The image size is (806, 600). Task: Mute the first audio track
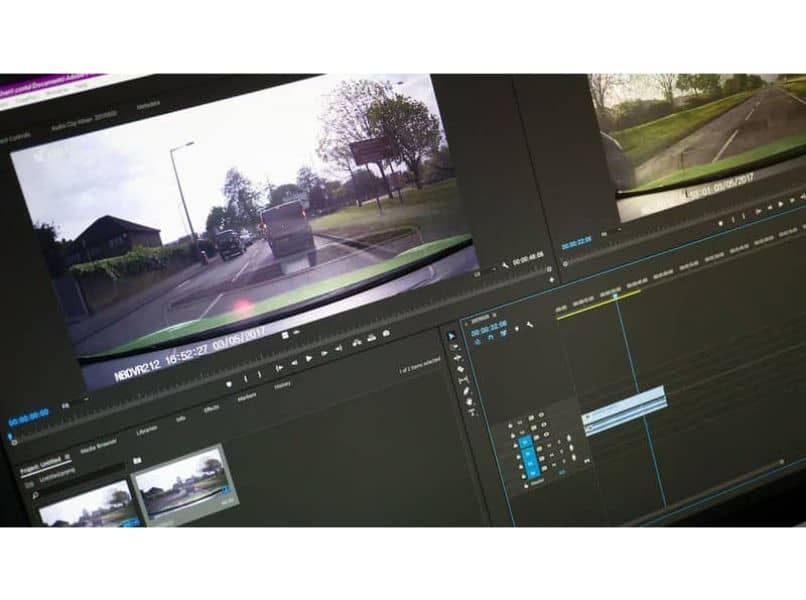pos(549,445)
